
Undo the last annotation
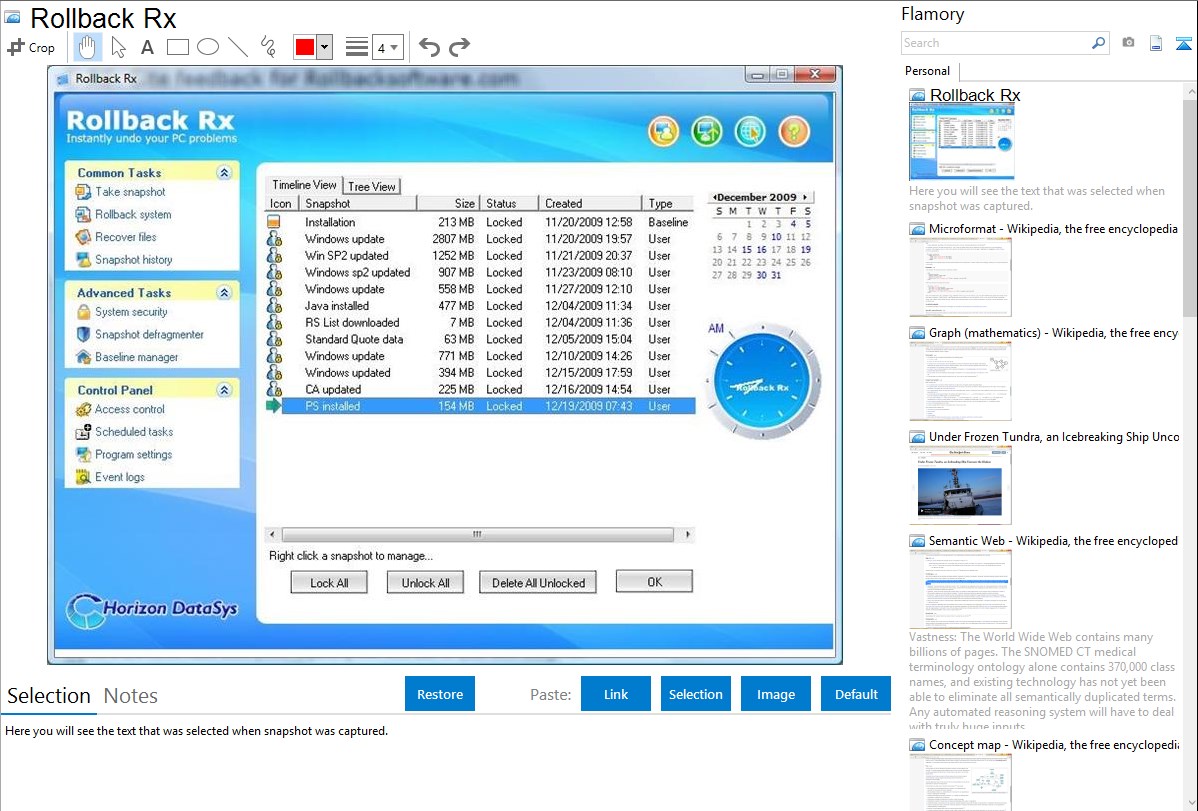[x=429, y=47]
